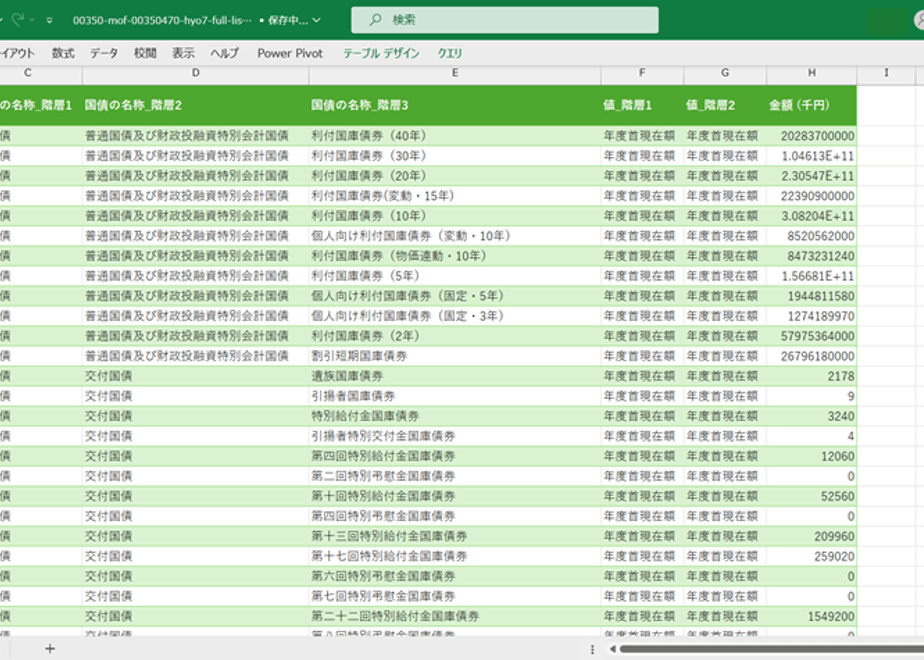
Task: Expand the save status dropdown next to 保存中
Action: coord(316,20)
